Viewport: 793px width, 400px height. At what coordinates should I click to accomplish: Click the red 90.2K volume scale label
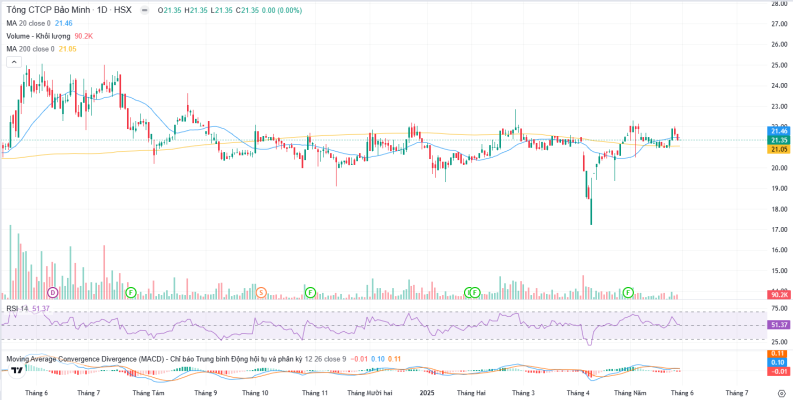coord(779,294)
